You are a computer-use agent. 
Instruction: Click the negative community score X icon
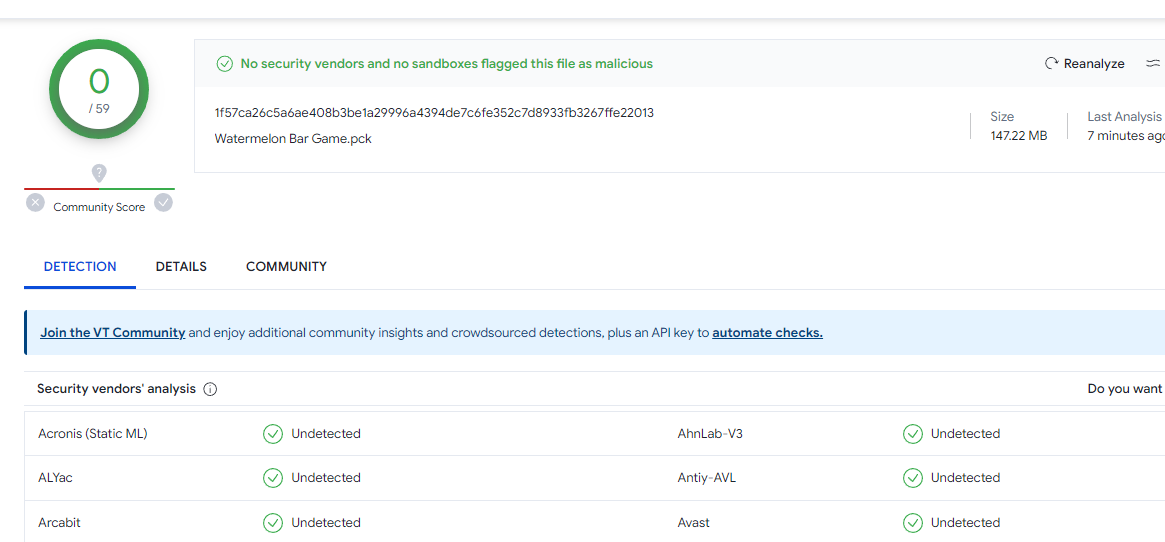pos(36,203)
